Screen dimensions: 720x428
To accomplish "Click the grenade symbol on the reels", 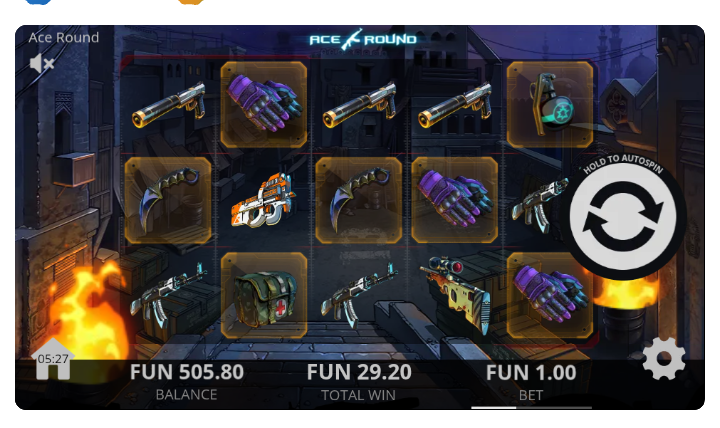I will (x=550, y=105).
